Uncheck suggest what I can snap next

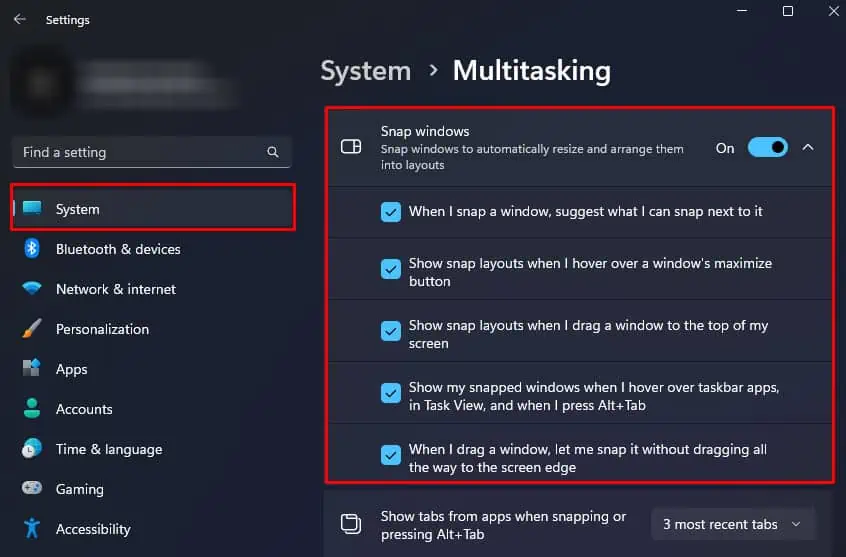tap(391, 212)
